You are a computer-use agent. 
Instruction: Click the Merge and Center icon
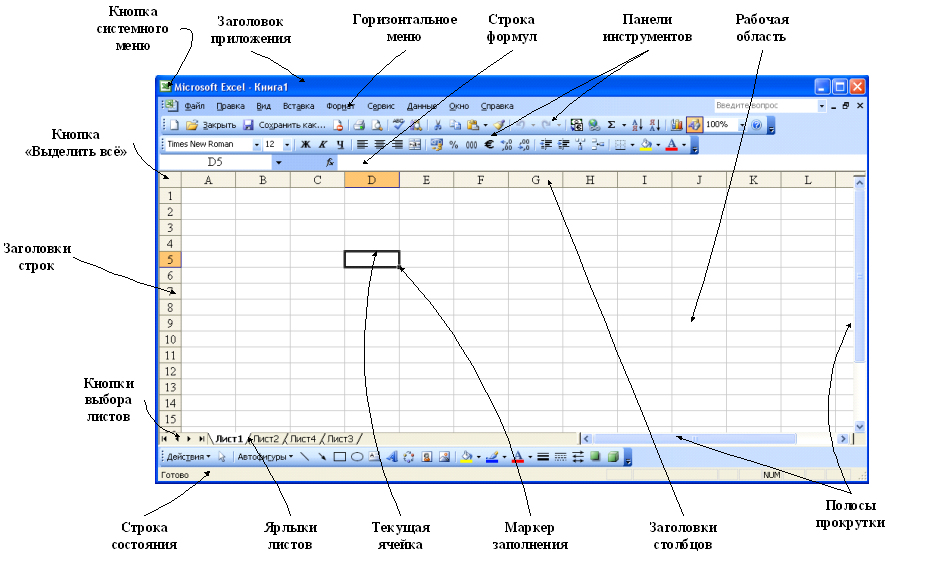pyautogui.click(x=414, y=144)
